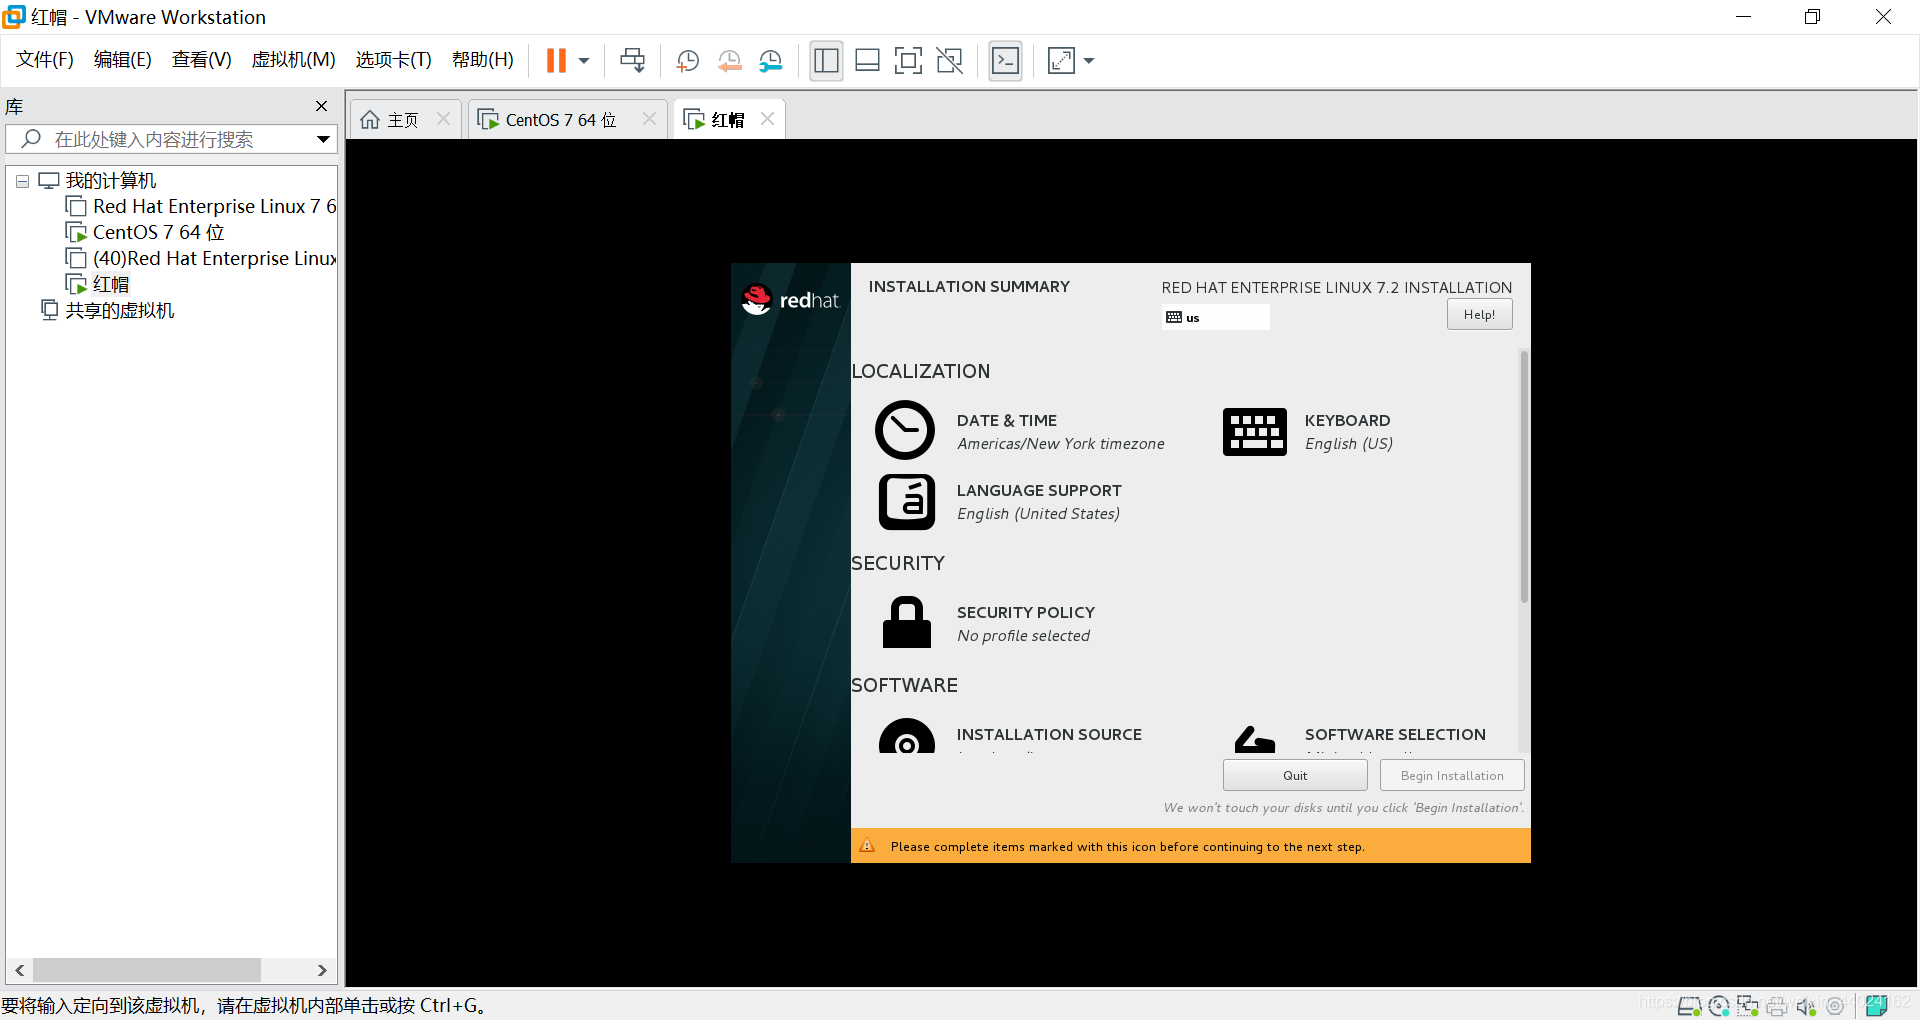The width and height of the screenshot is (1920, 1020).
Task: Collapse the 我的计算机 tree node
Action: tap(22, 182)
